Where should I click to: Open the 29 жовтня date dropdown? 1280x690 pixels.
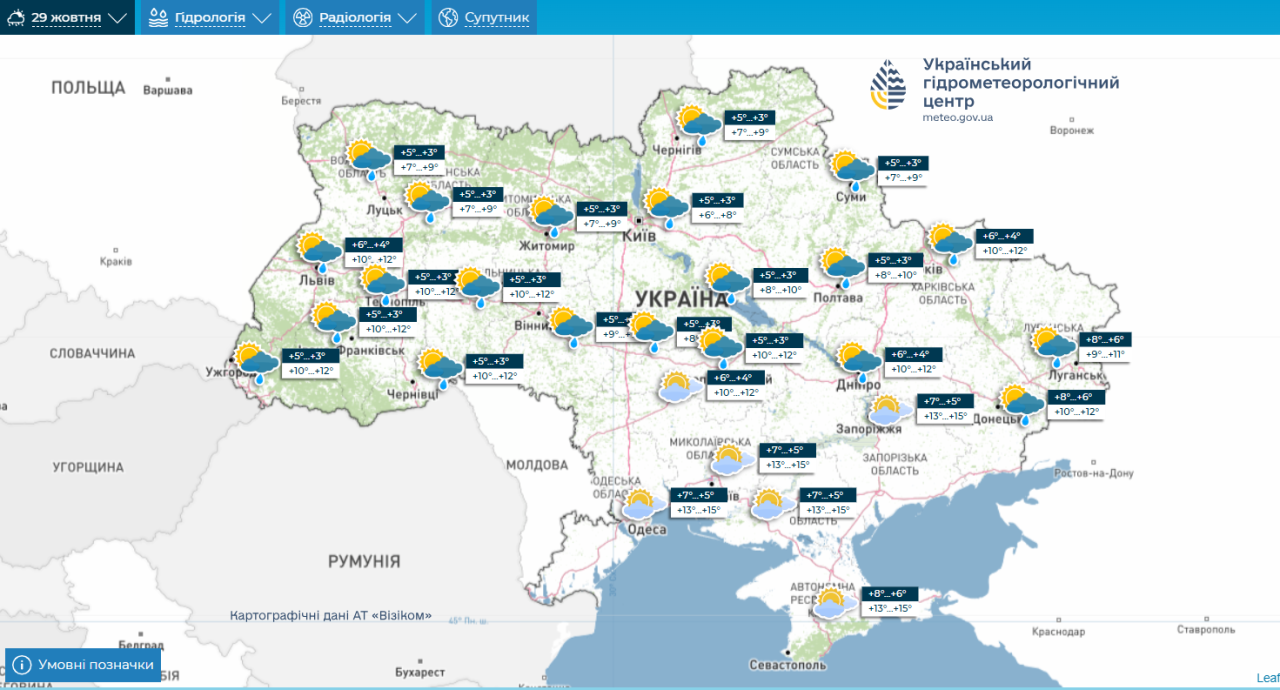pos(117,17)
